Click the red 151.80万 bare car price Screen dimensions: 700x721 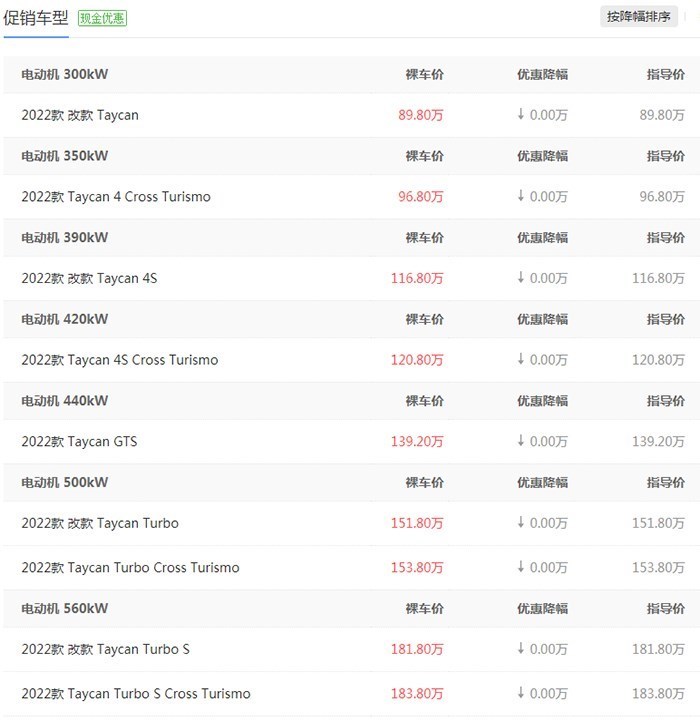pyautogui.click(x=417, y=523)
